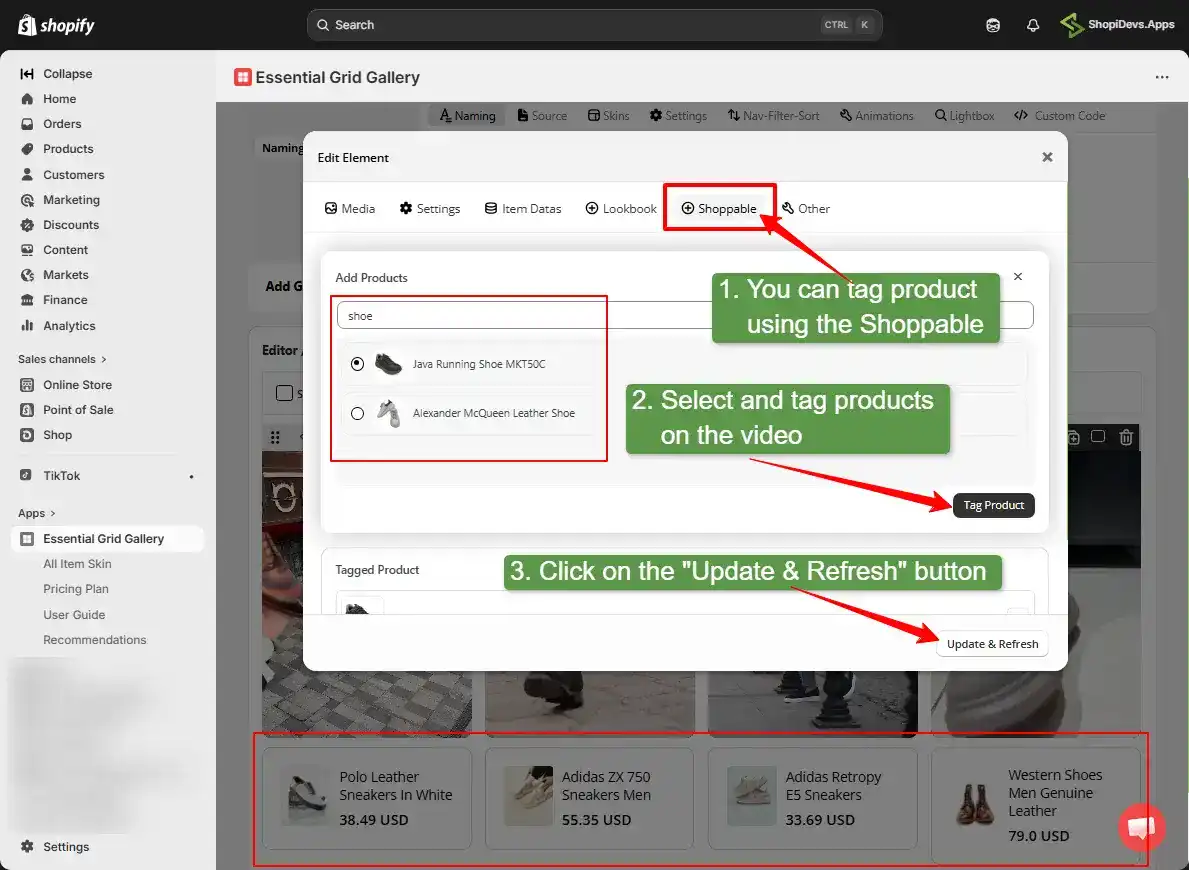This screenshot has width=1189, height=870.
Task: Close the Edit Element dialog
Action: (1047, 157)
